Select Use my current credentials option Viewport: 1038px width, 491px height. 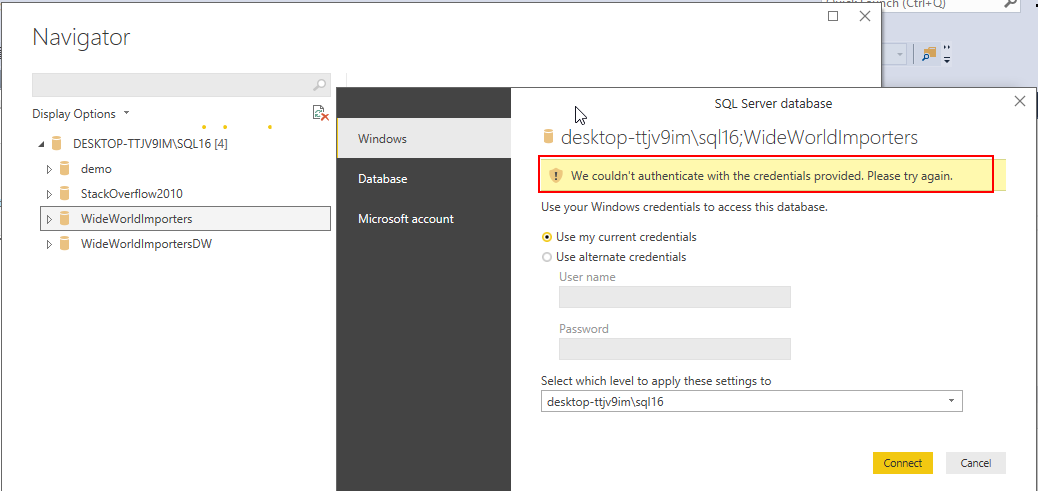pos(547,237)
